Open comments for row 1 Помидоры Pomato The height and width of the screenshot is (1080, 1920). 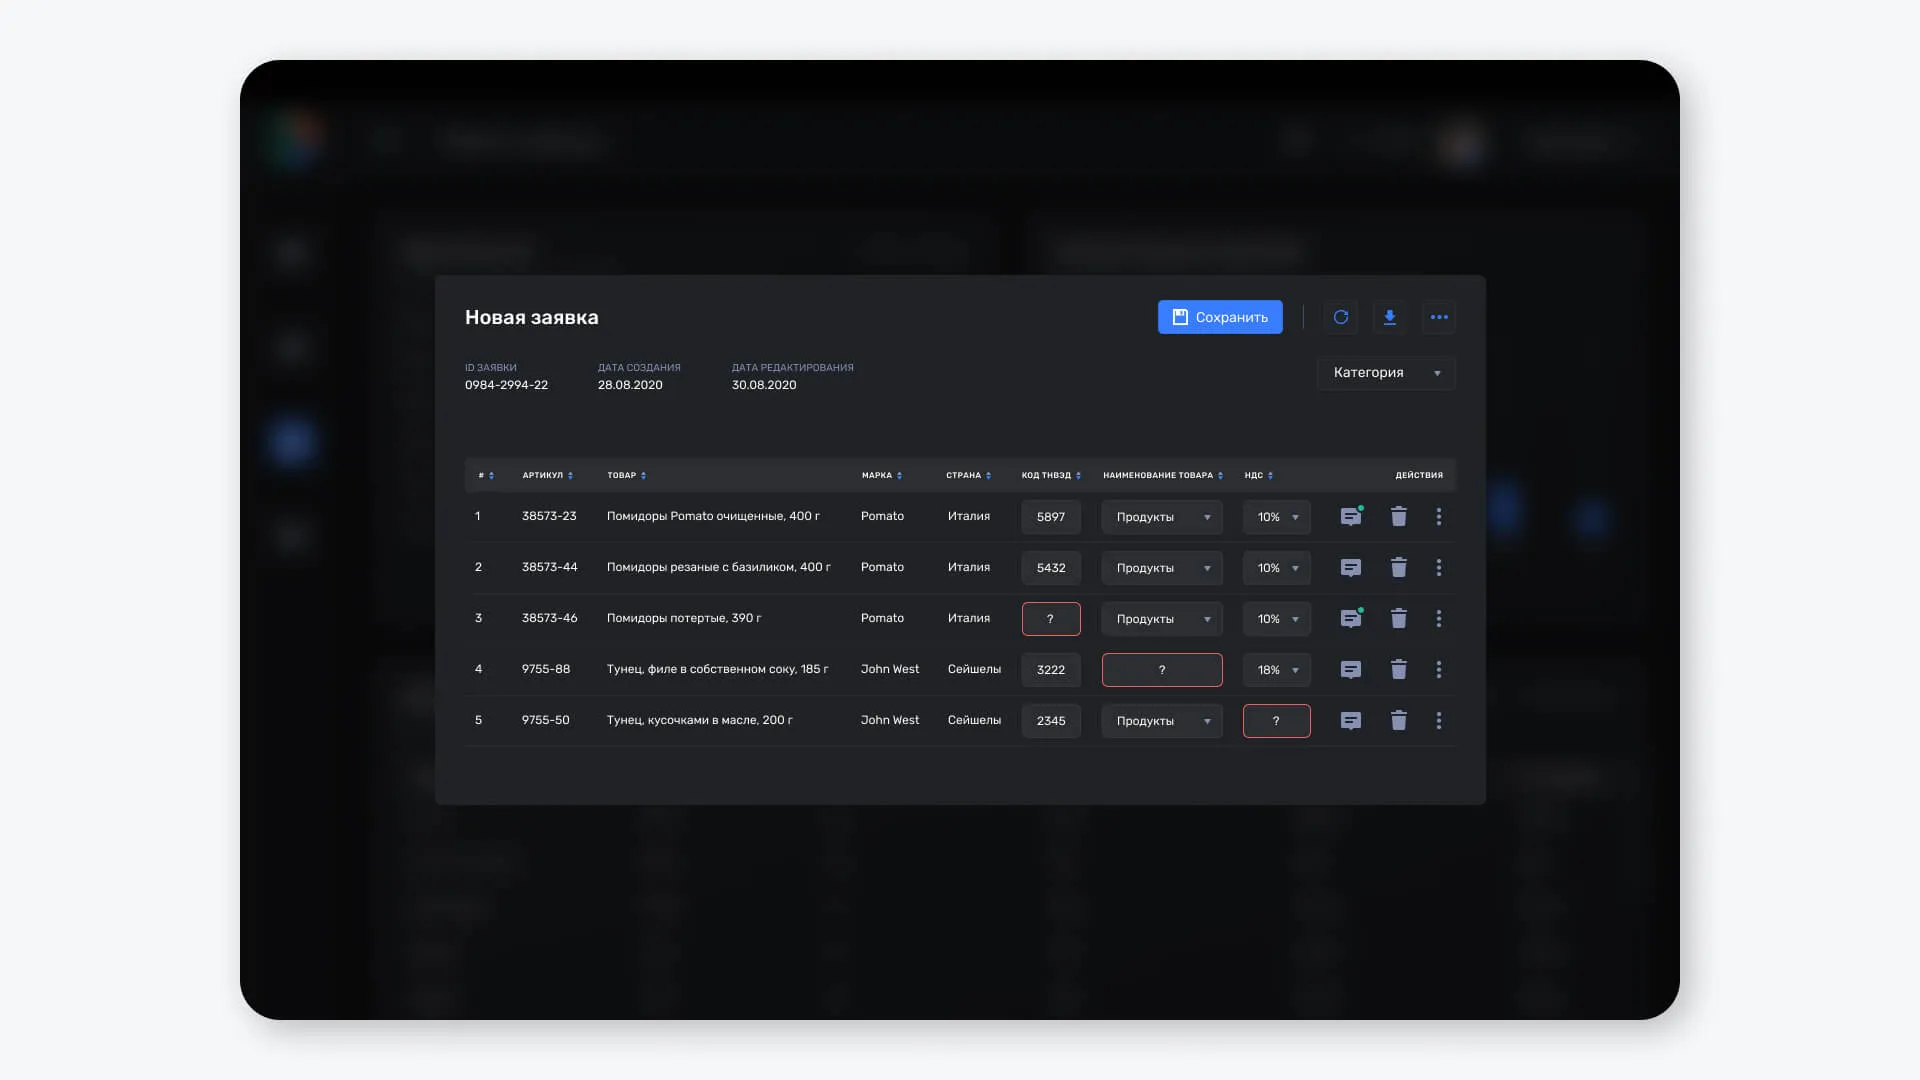coord(1351,516)
